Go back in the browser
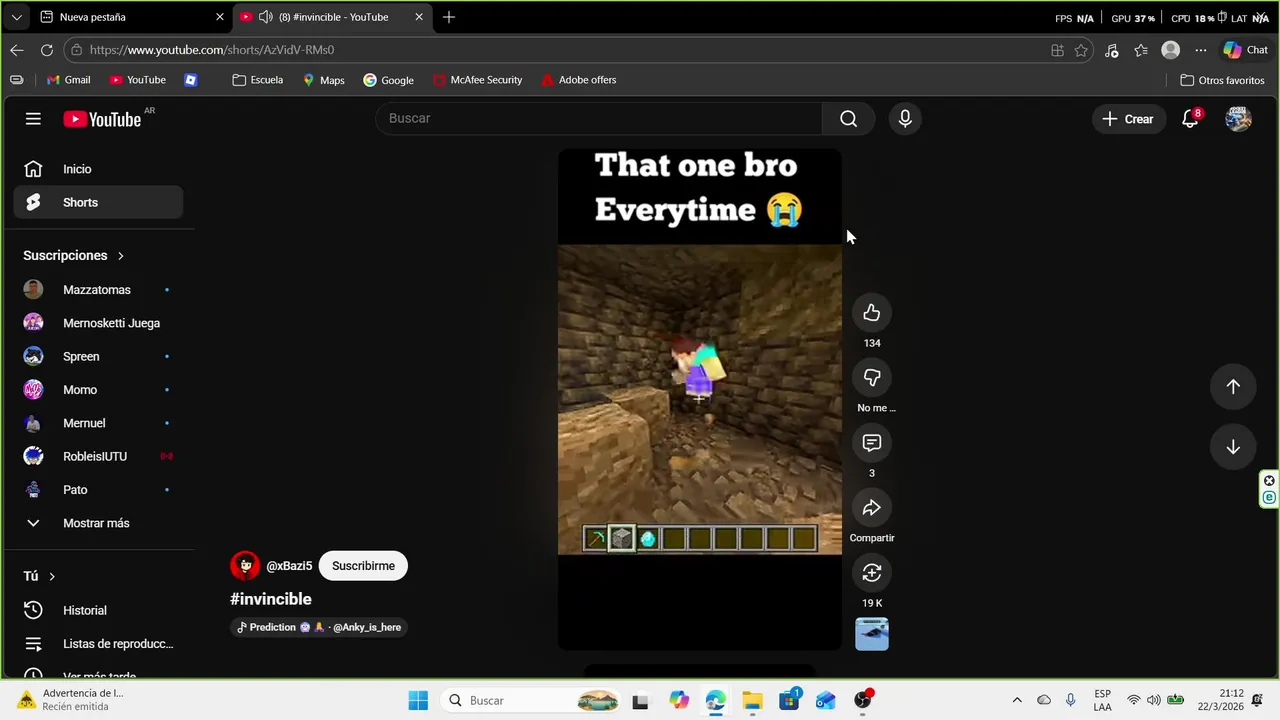The width and height of the screenshot is (1280, 720). coord(17,50)
